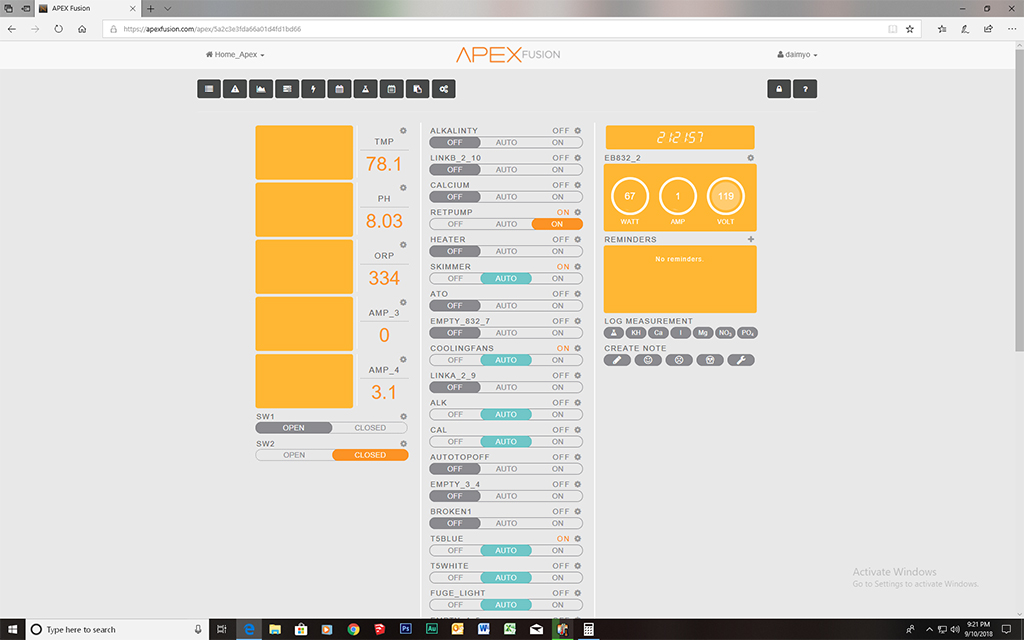The width and height of the screenshot is (1024, 640).
Task: Set T5WHITE output to OFF
Action: click(455, 578)
